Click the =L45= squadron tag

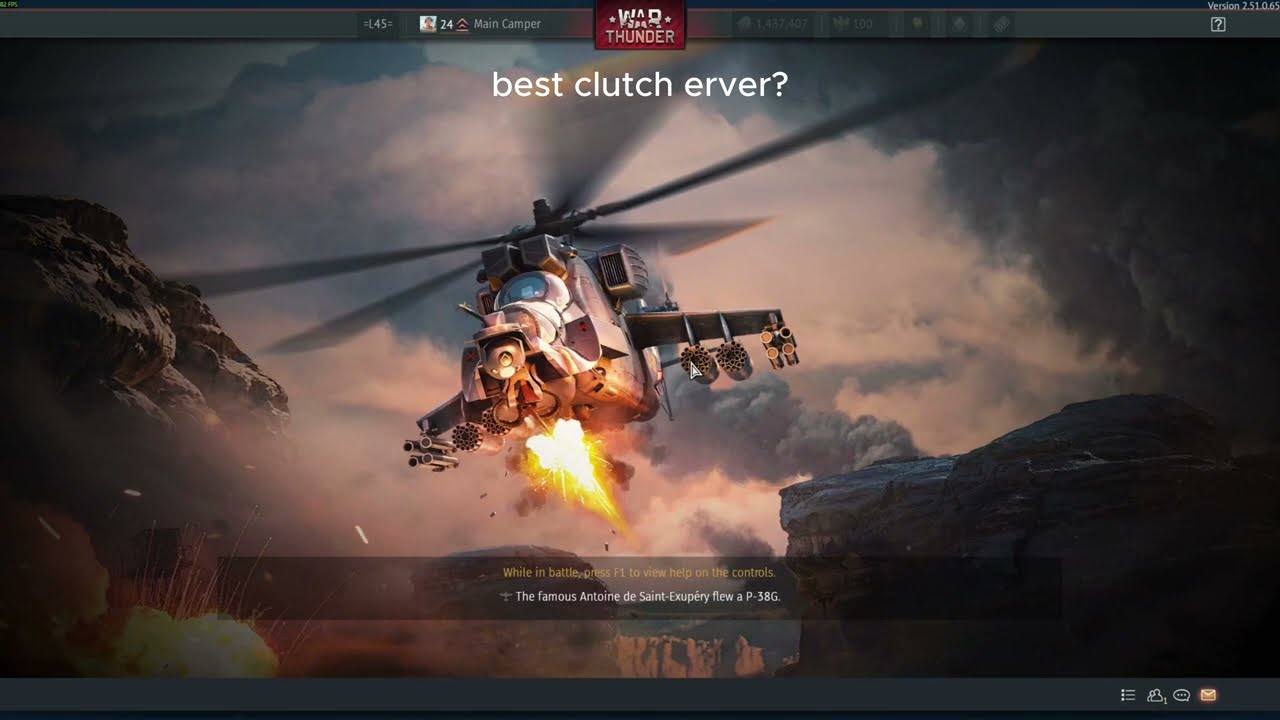pos(378,24)
